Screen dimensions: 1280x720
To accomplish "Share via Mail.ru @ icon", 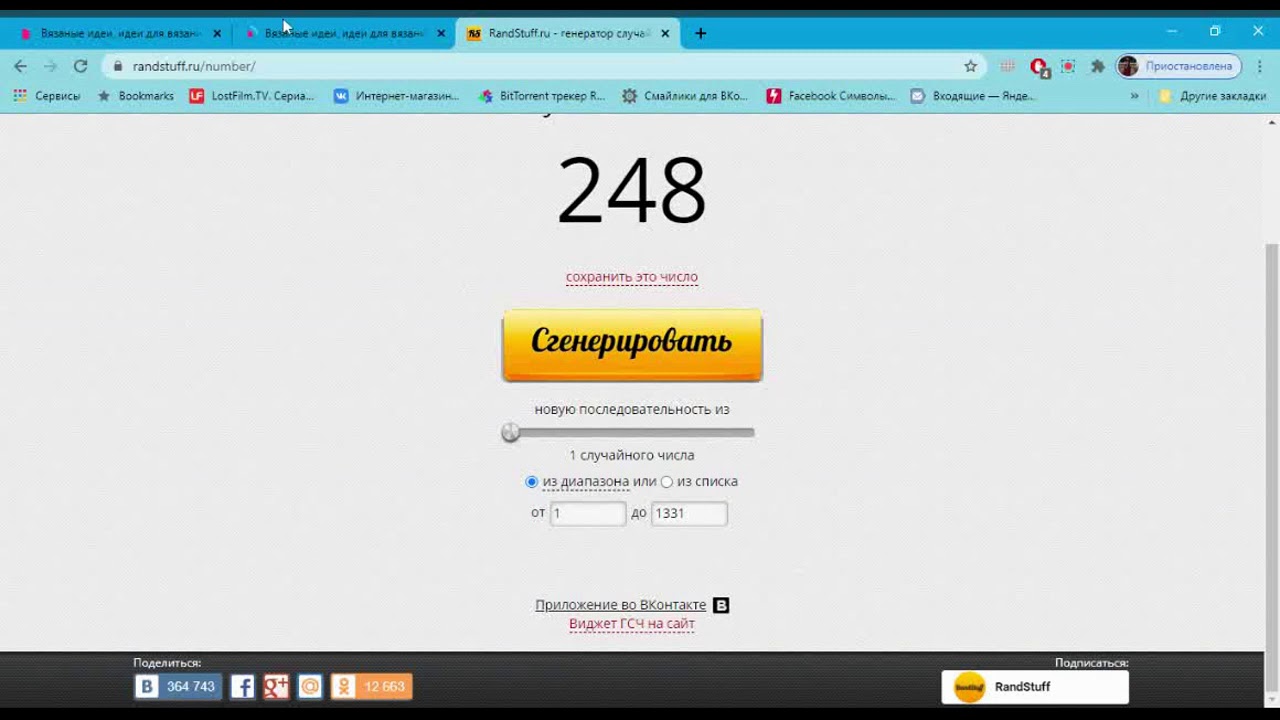I will coord(310,686).
